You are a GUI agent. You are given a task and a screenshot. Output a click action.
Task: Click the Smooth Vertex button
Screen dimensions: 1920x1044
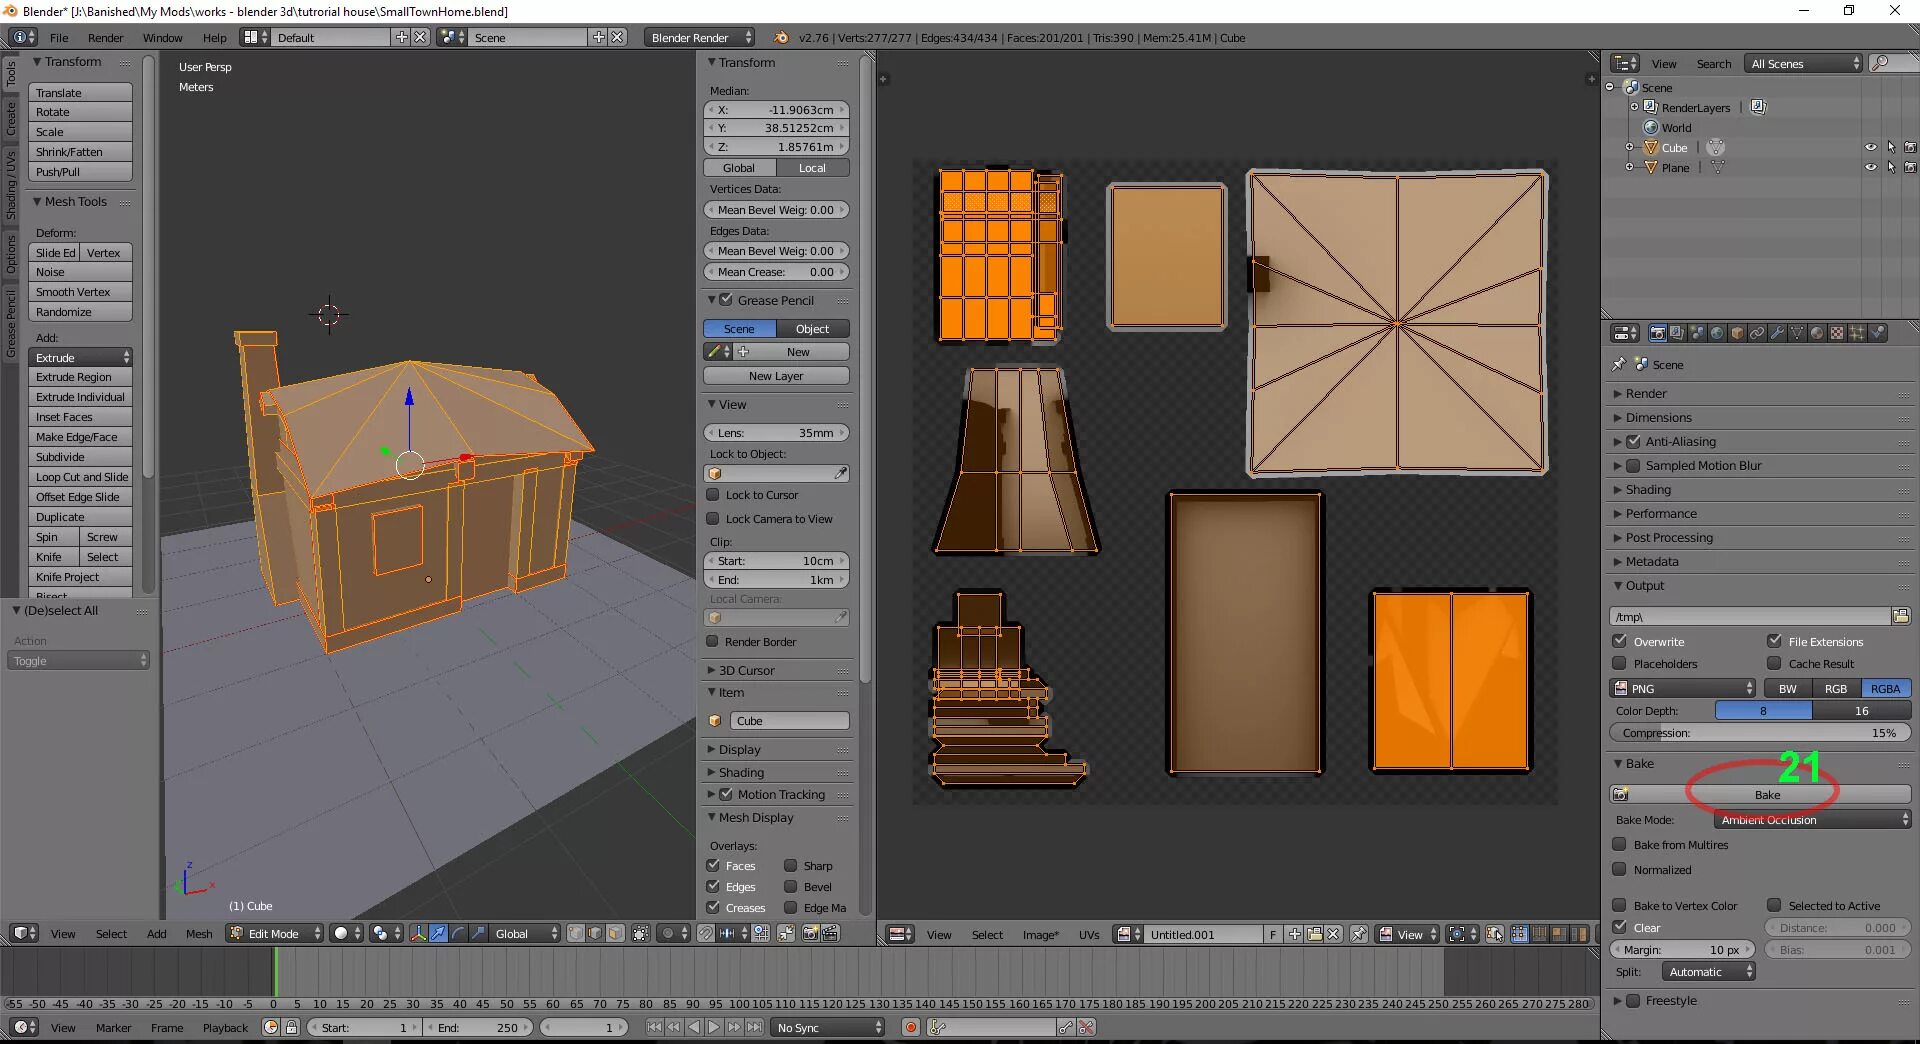click(x=80, y=292)
